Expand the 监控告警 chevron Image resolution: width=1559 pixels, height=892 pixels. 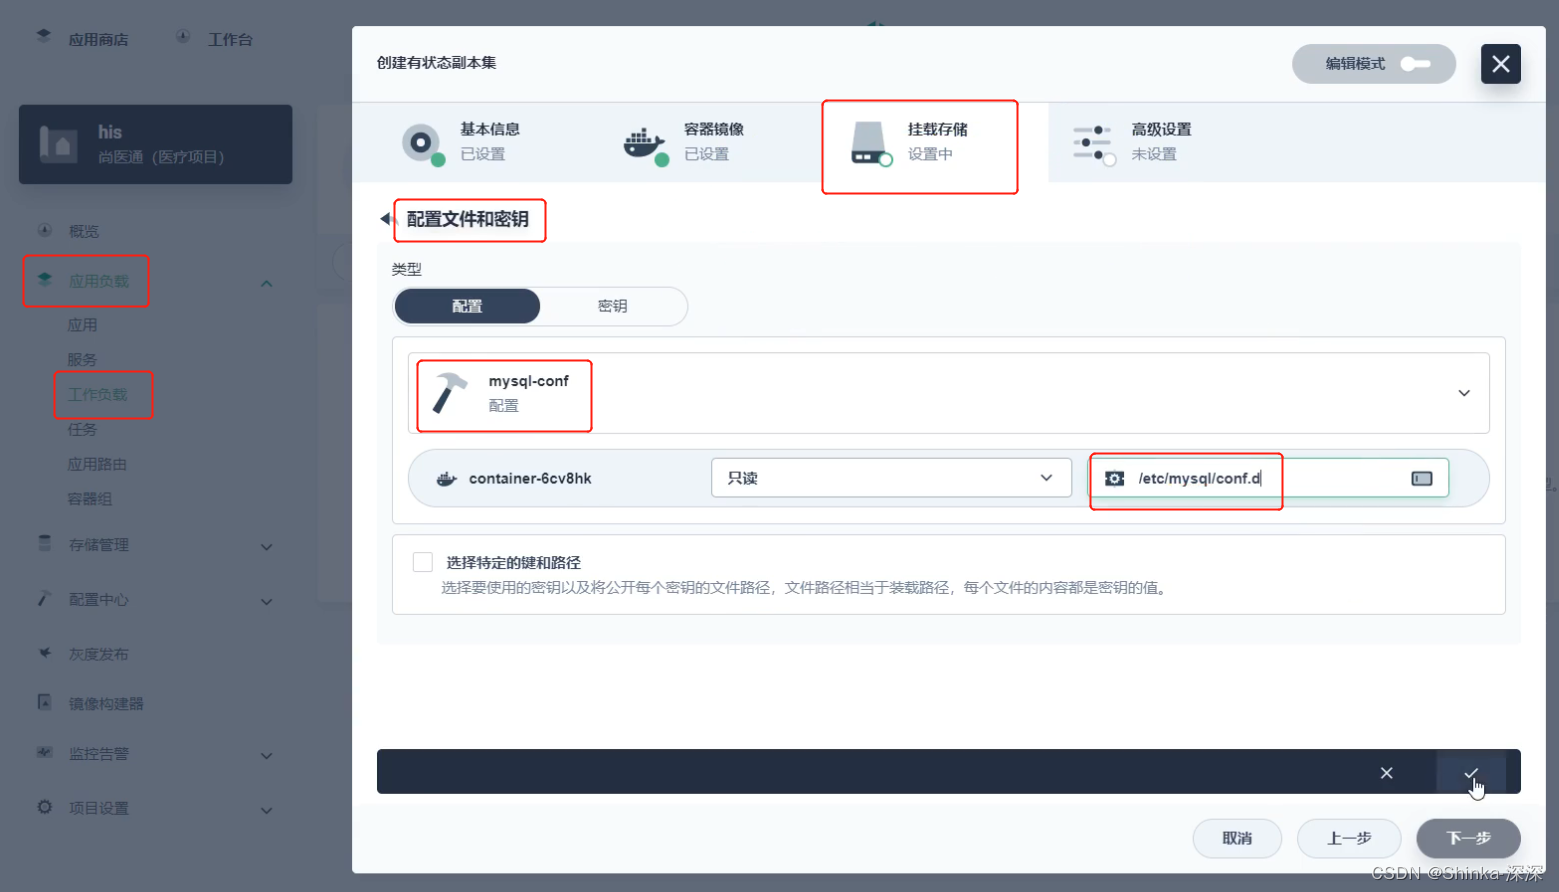coord(267,756)
